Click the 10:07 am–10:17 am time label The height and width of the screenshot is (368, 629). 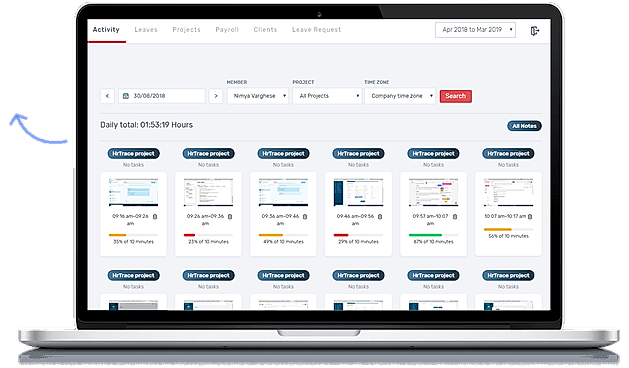505,216
